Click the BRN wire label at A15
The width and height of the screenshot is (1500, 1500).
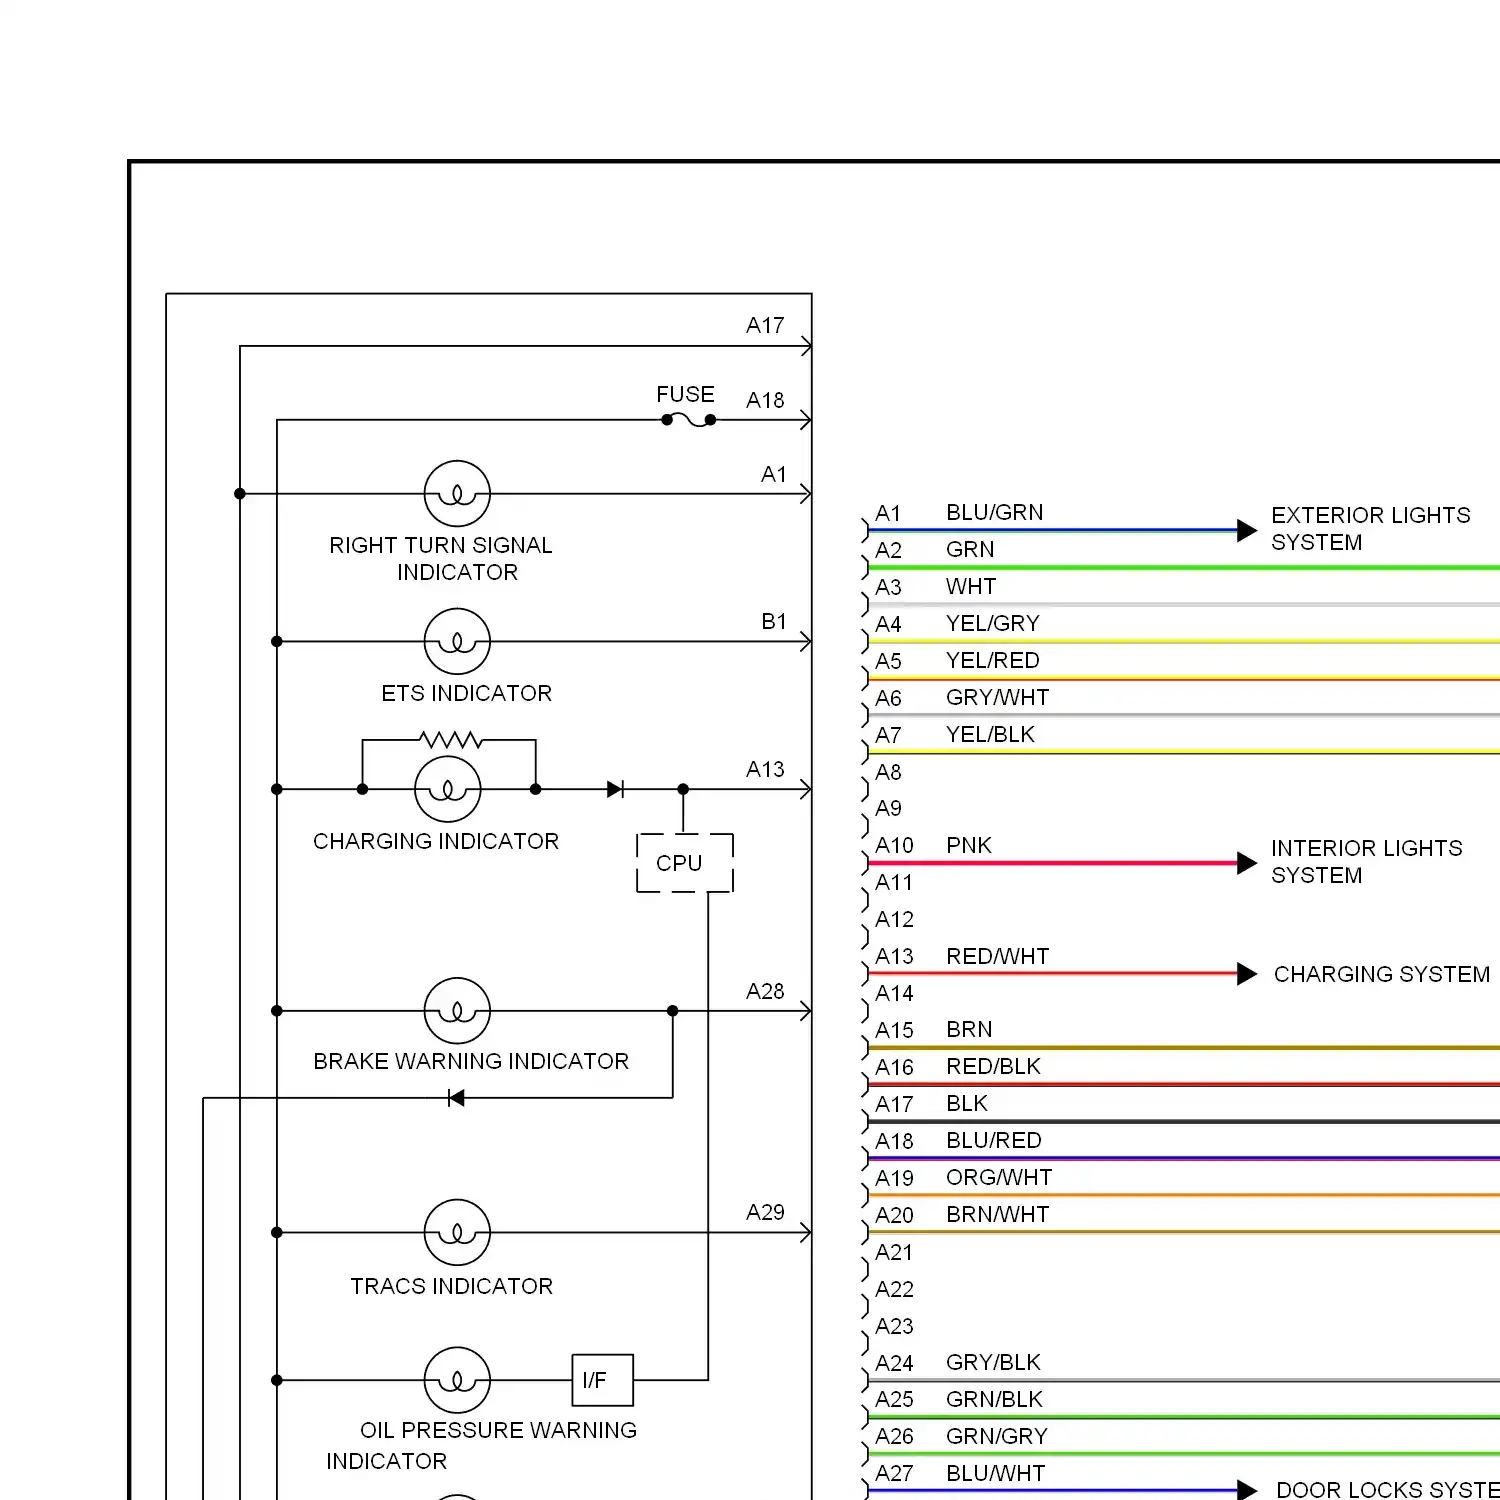click(969, 1029)
